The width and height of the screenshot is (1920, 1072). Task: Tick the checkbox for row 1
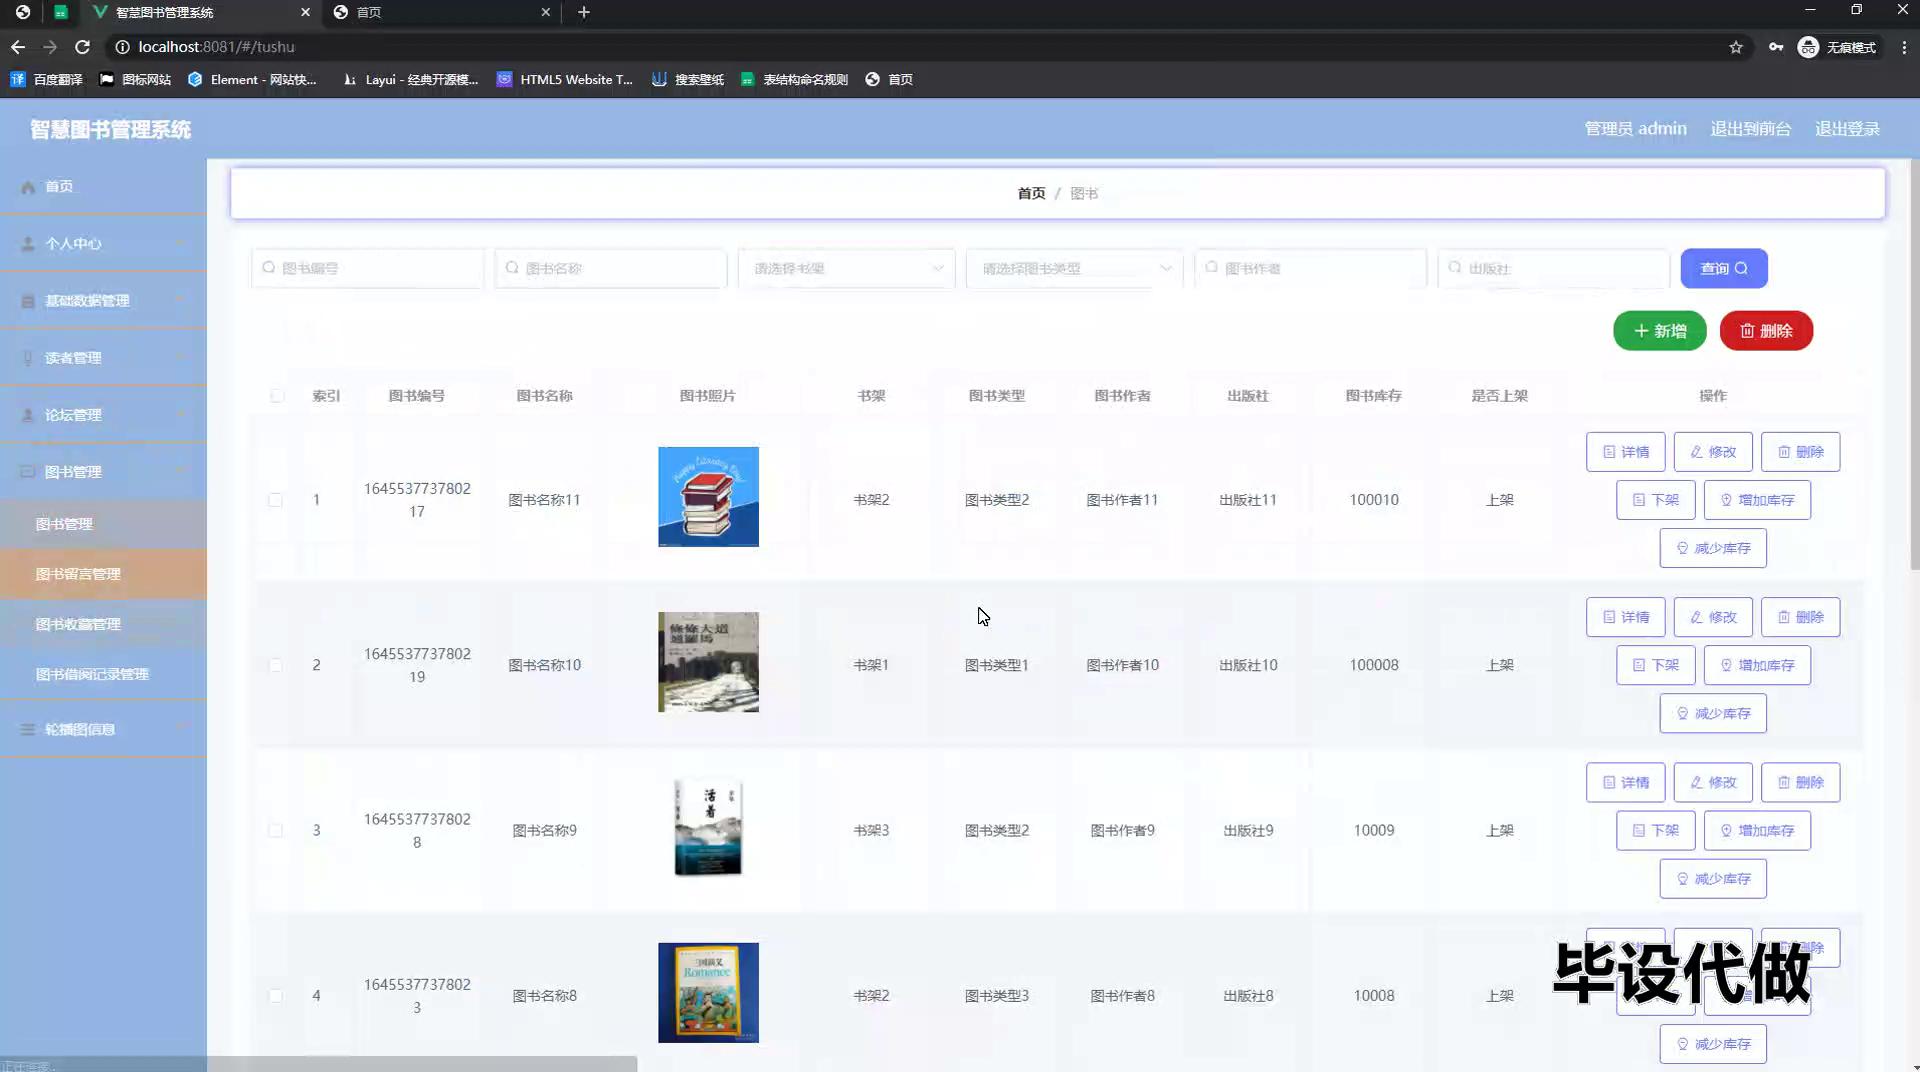[x=275, y=500]
